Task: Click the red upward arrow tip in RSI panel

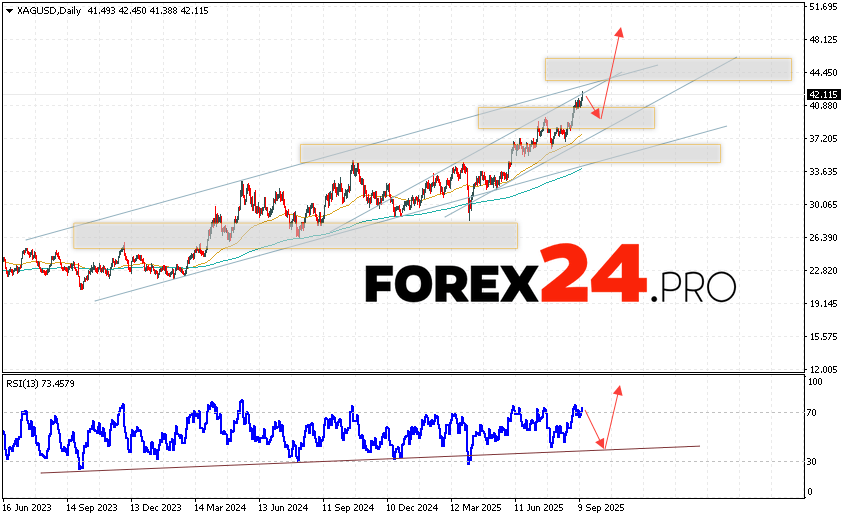Action: 619,388
